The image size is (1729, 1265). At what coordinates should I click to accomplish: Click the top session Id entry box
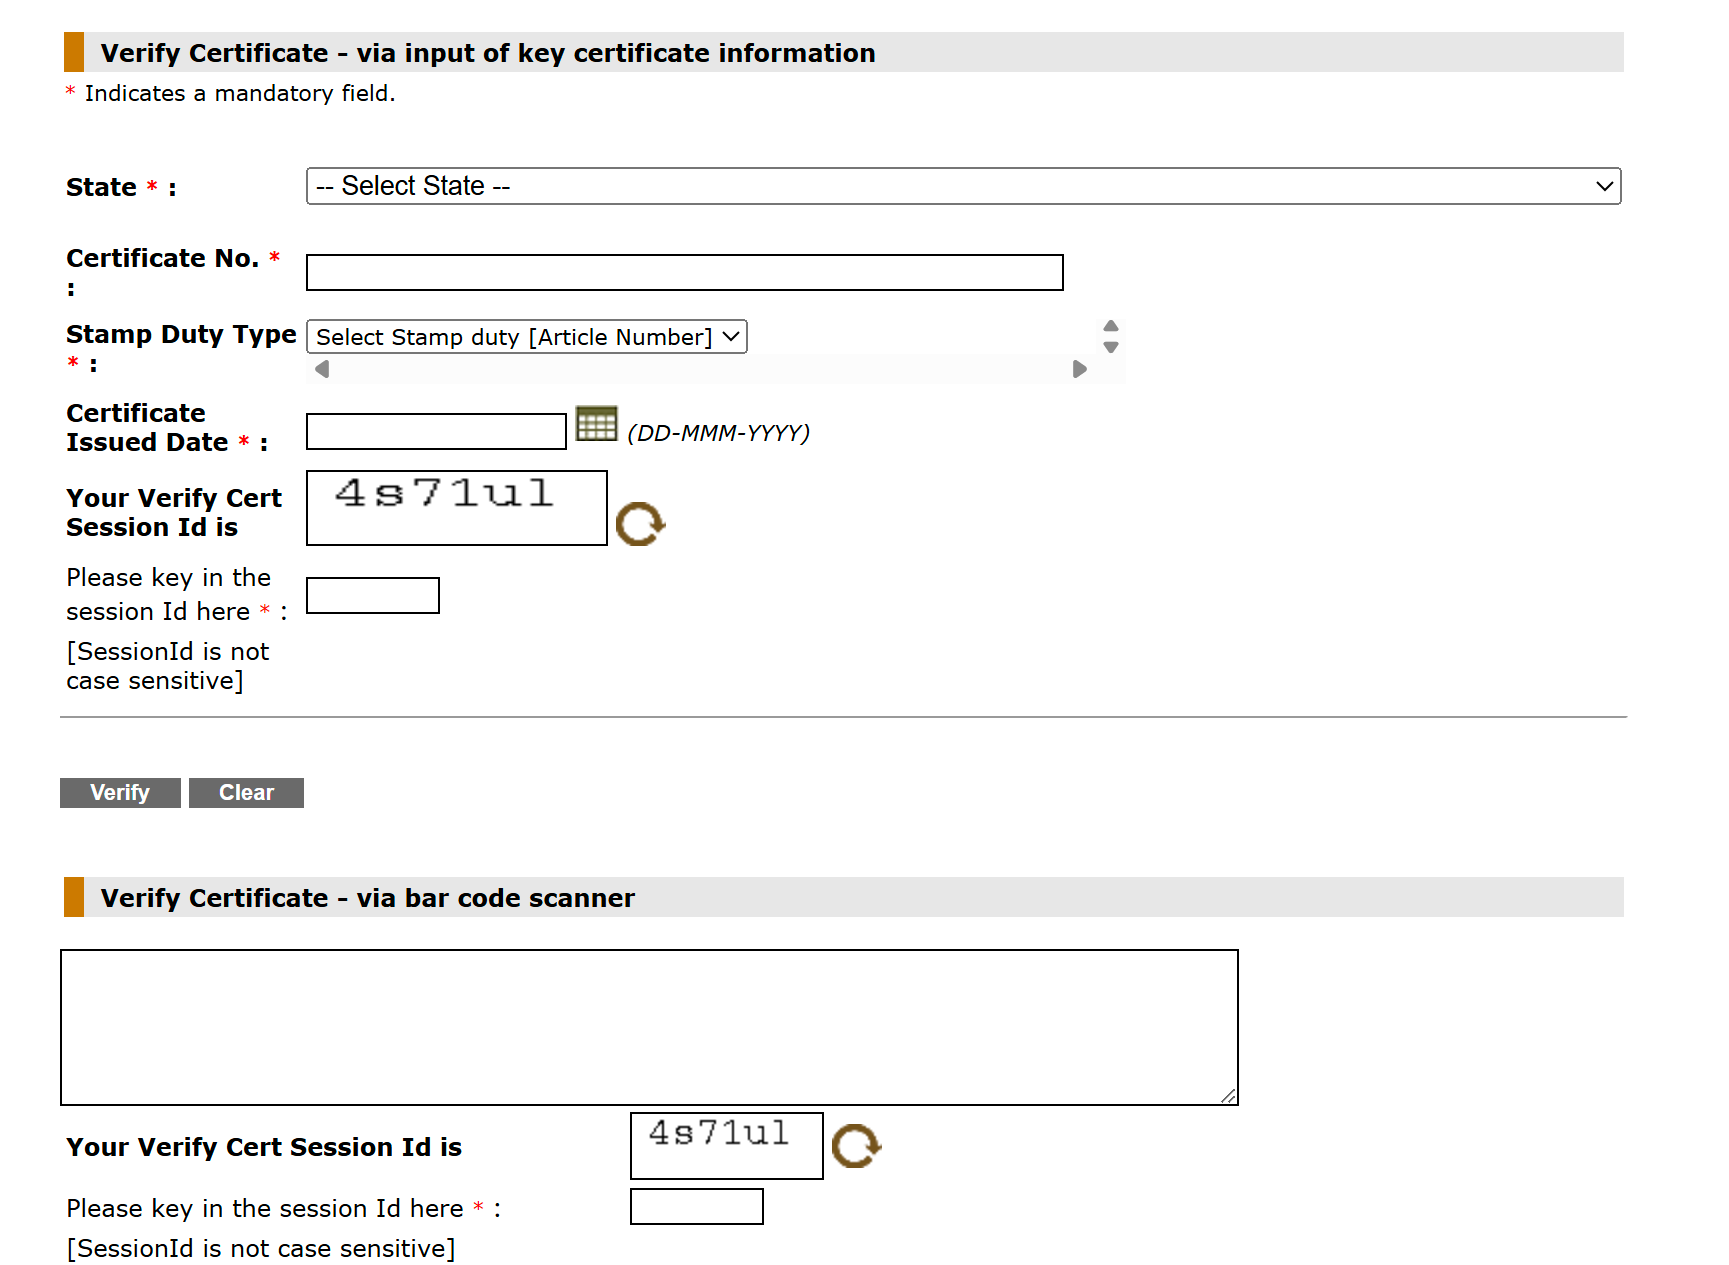click(x=372, y=595)
